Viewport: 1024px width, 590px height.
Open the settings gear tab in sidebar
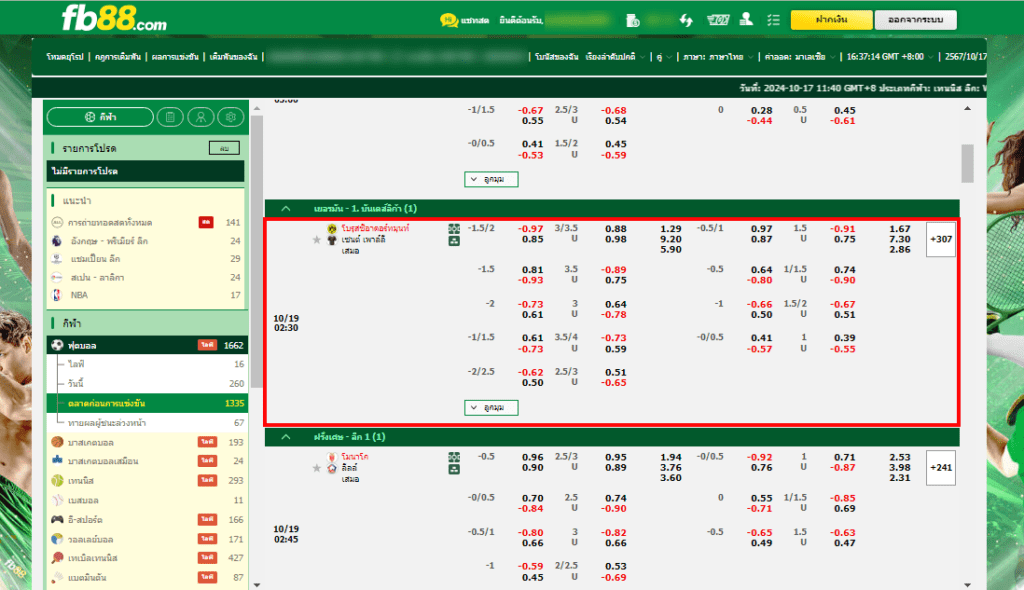(231, 117)
